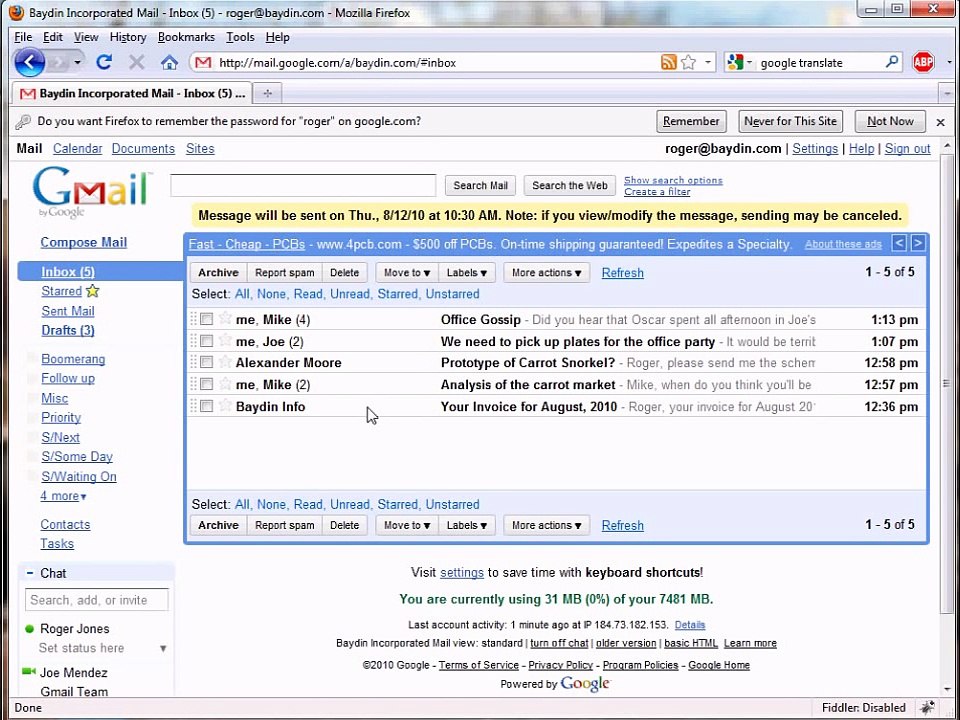The width and height of the screenshot is (960, 720).
Task: Check the Office Gossip conversation checkbox
Action: (206, 319)
